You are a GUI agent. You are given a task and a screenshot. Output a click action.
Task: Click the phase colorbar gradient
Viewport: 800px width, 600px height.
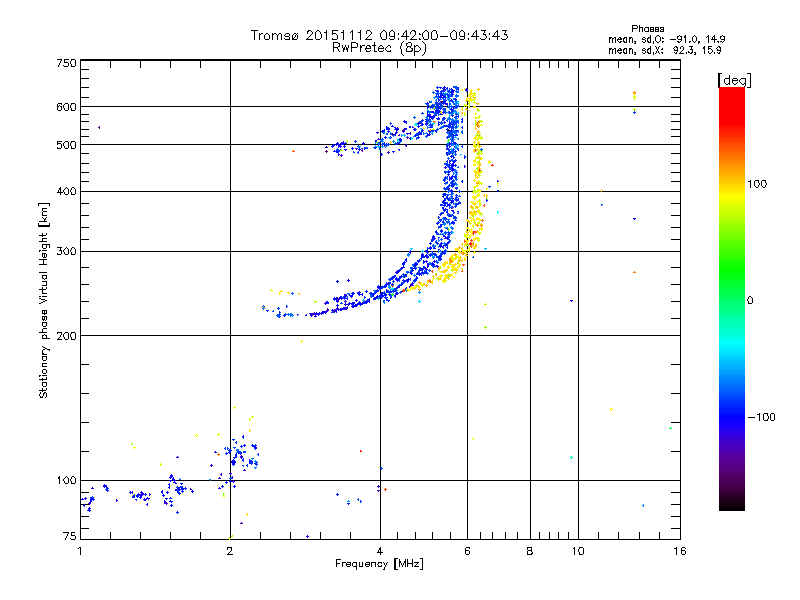[x=732, y=299]
